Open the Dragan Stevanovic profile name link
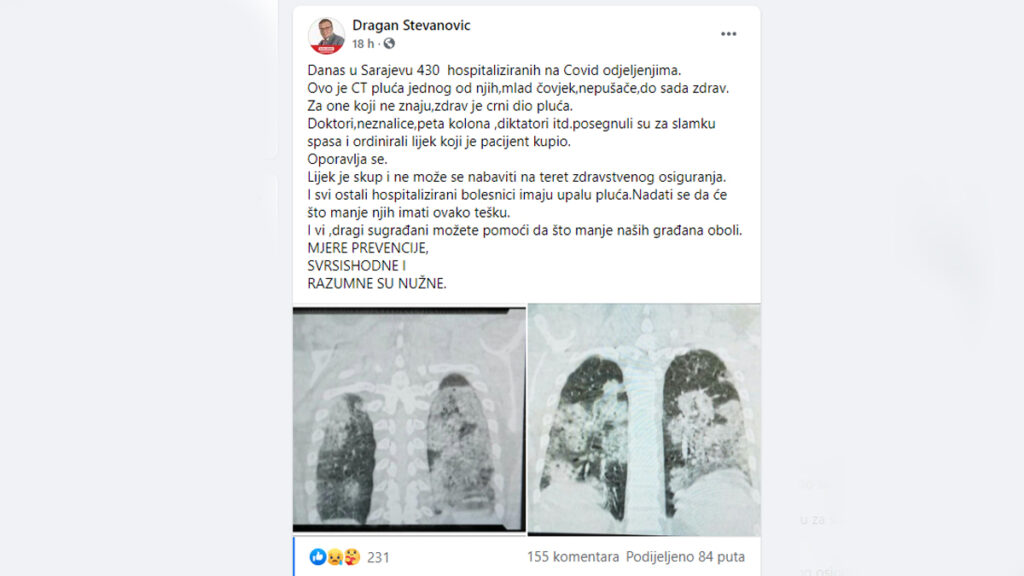Image resolution: width=1024 pixels, height=576 pixels. click(x=411, y=25)
